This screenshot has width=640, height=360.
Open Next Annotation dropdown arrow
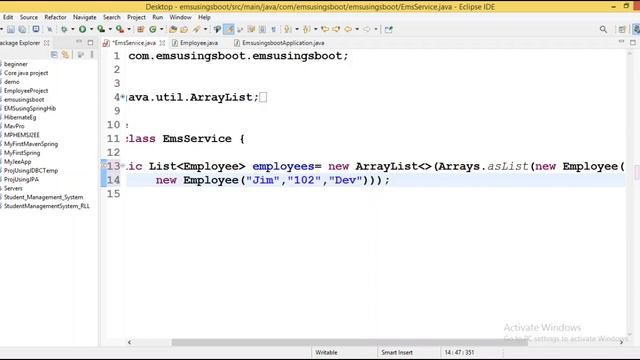[297, 29]
